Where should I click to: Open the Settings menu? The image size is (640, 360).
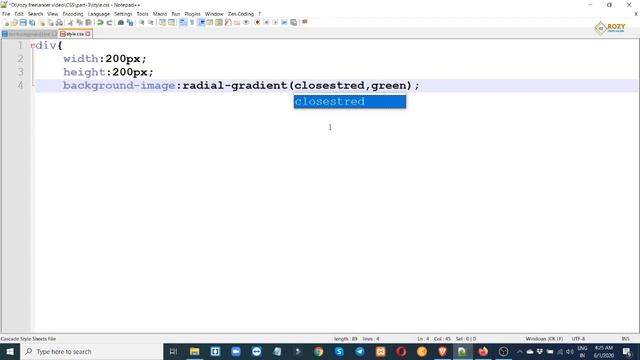[x=123, y=14]
